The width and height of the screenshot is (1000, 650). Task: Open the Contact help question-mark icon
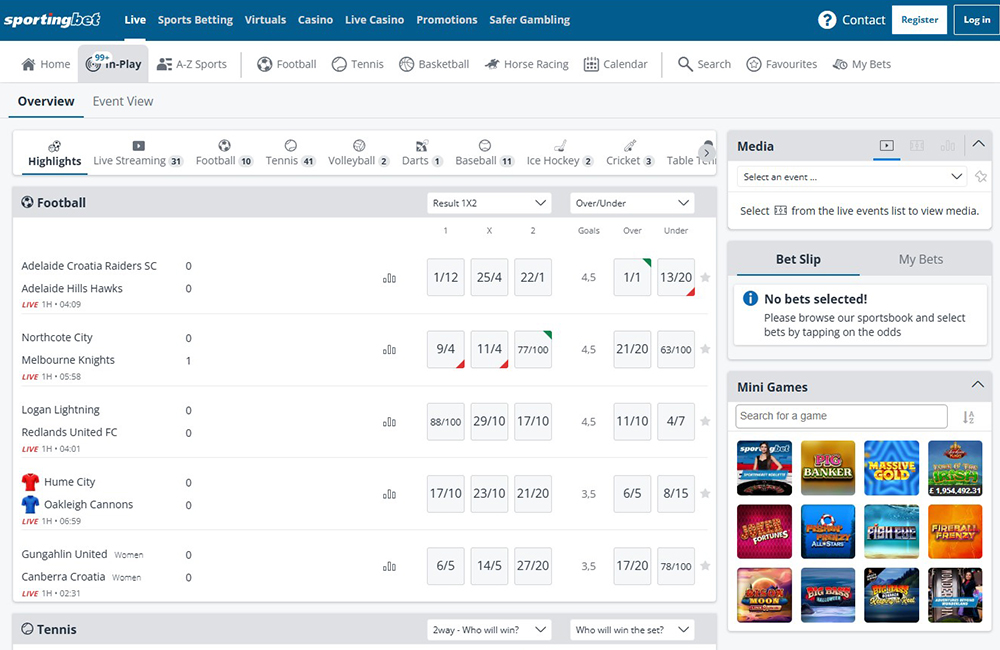pos(827,20)
